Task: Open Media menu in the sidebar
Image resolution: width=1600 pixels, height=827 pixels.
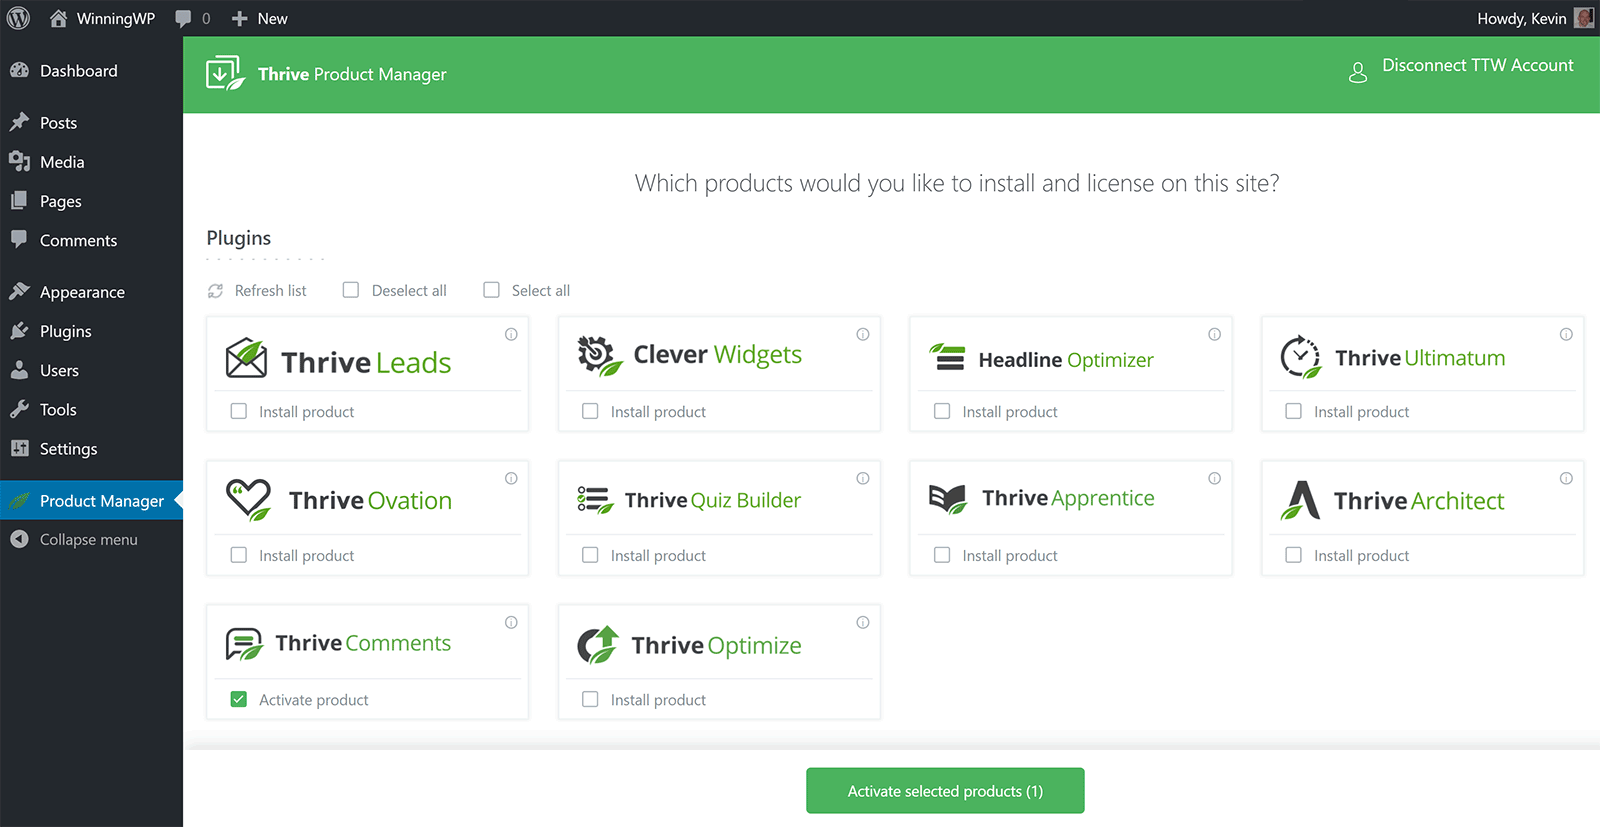Action: click(91, 162)
